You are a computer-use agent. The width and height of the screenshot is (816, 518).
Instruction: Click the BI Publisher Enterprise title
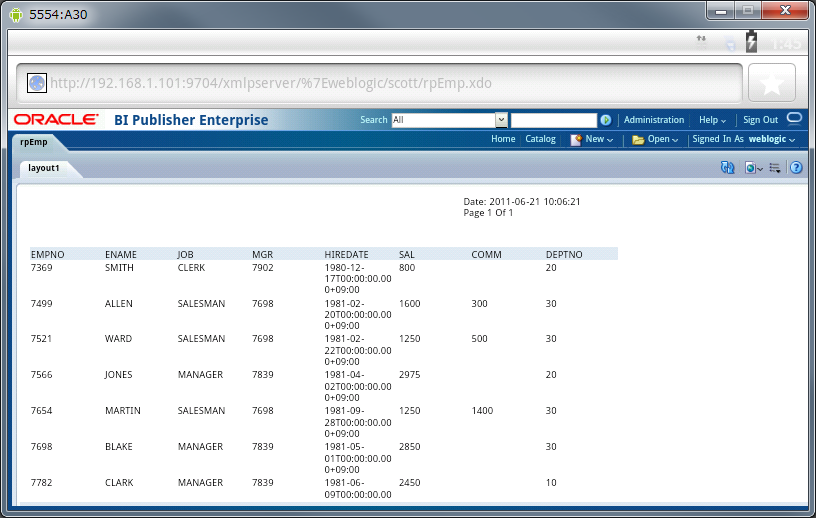click(x=191, y=120)
